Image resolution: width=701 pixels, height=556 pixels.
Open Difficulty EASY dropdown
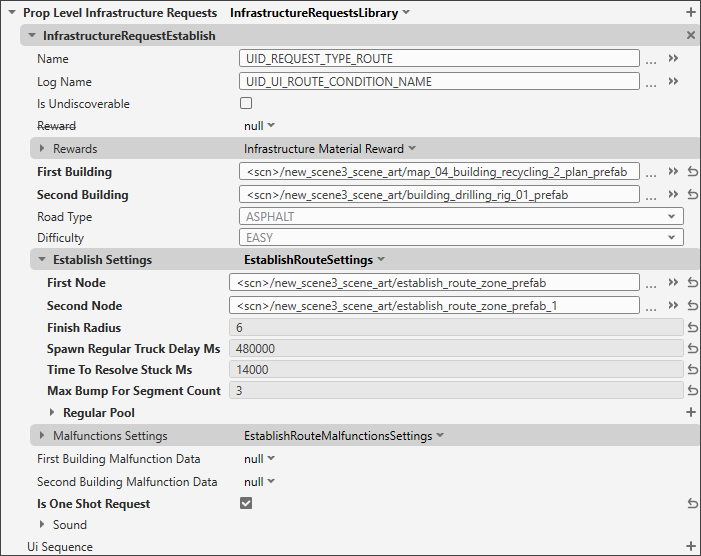(x=461, y=237)
